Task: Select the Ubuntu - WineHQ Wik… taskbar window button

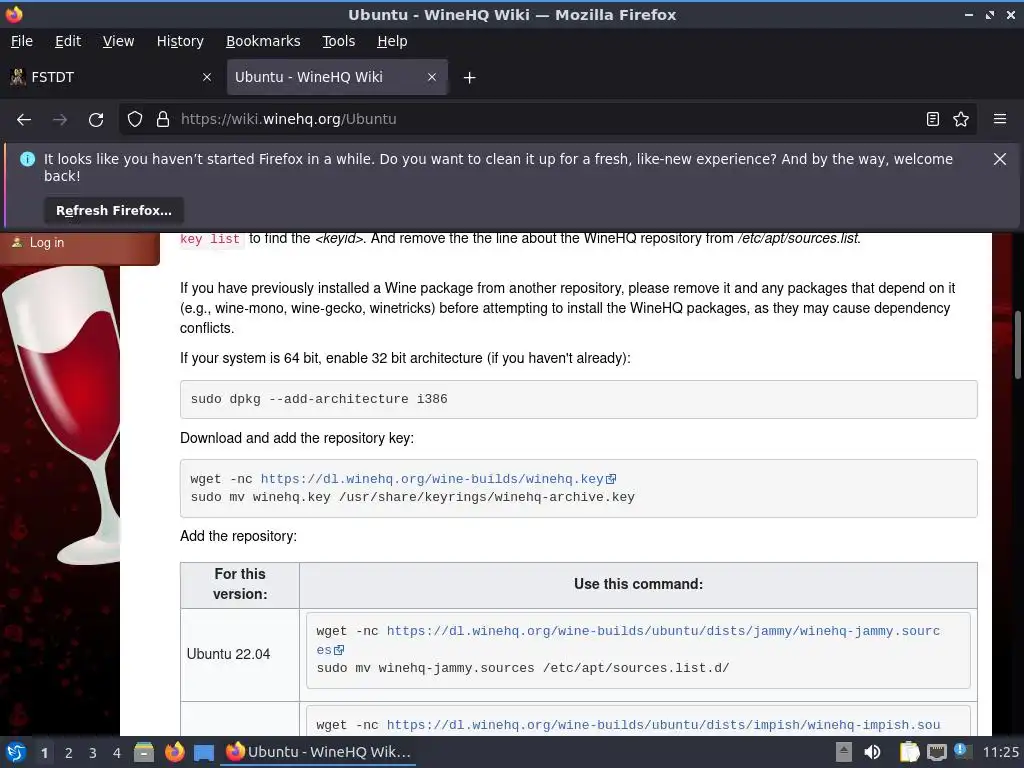Action: [319, 752]
